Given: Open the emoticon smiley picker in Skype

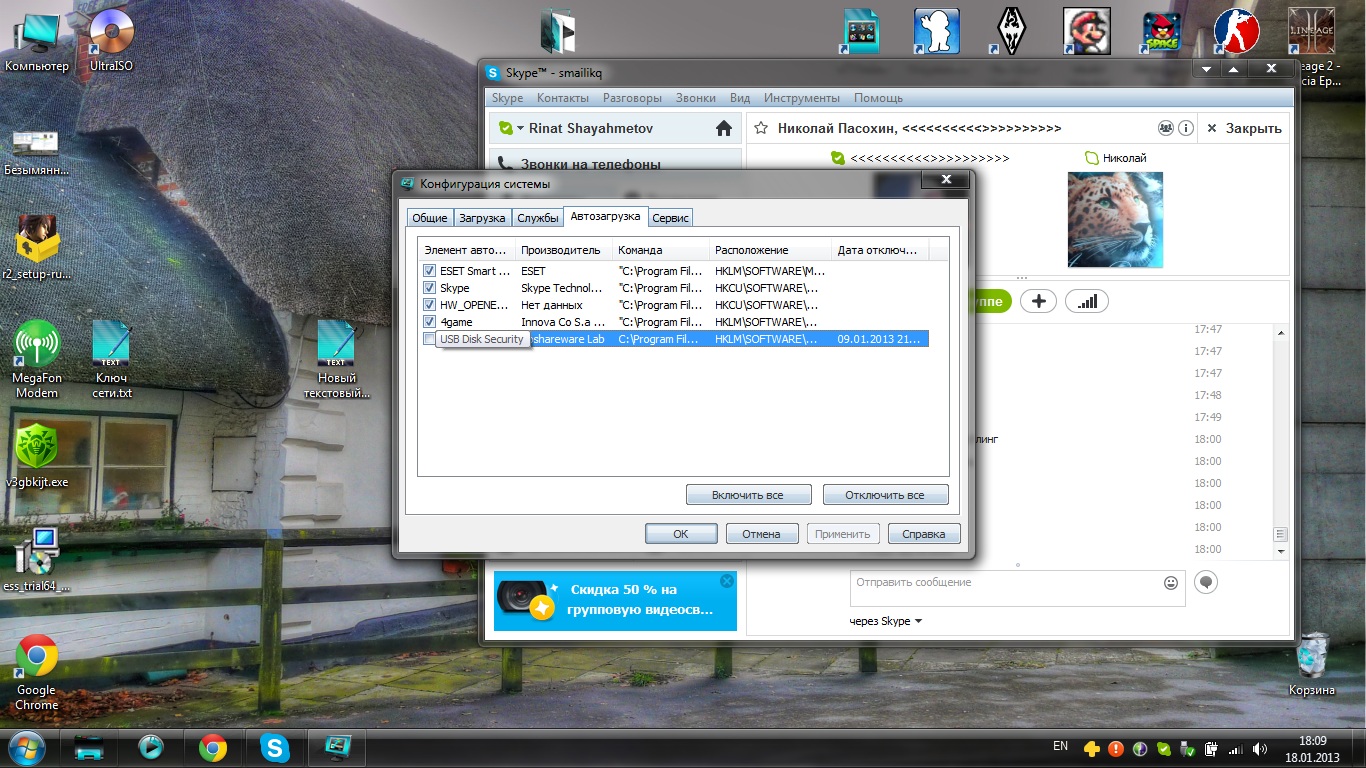Looking at the screenshot, I should click(1171, 582).
